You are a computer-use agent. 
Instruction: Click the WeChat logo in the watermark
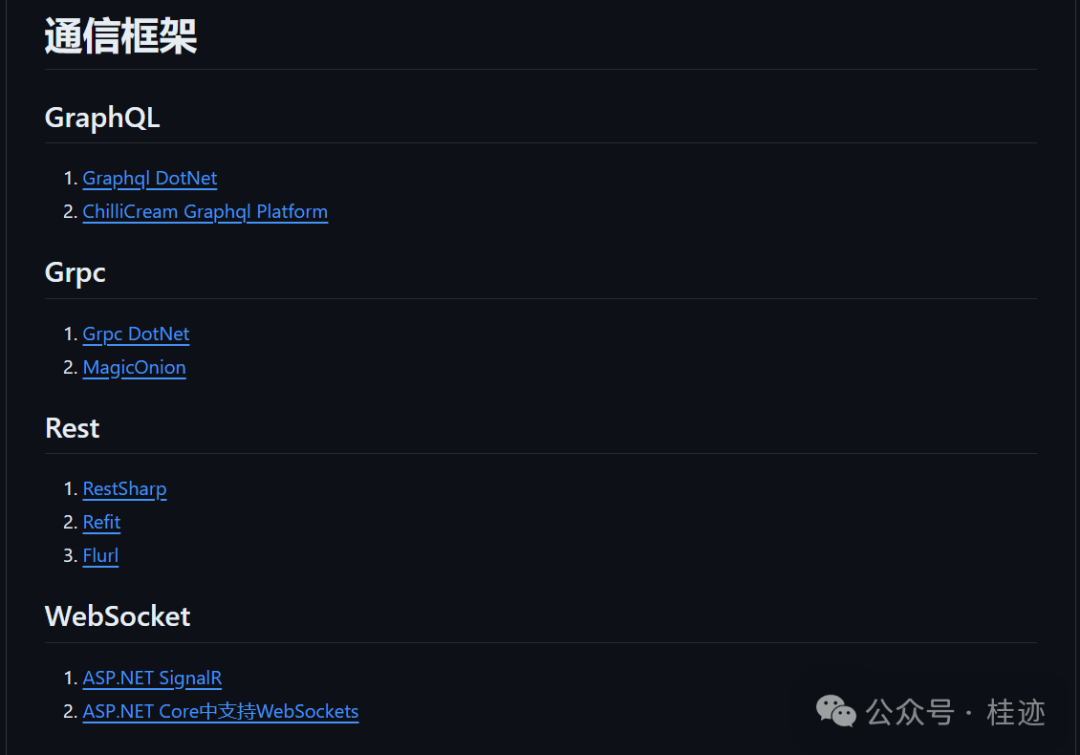(836, 711)
